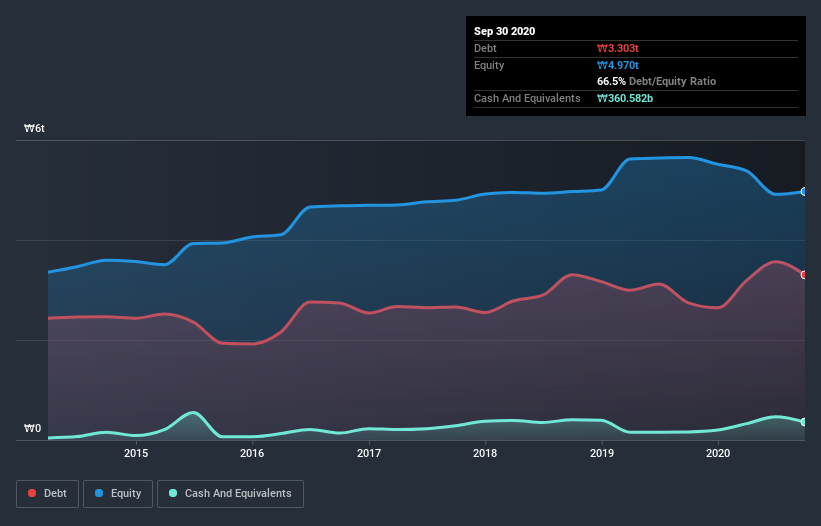This screenshot has height=526, width=821.
Task: Click the red Debt endpoint marker
Action: [x=804, y=275]
